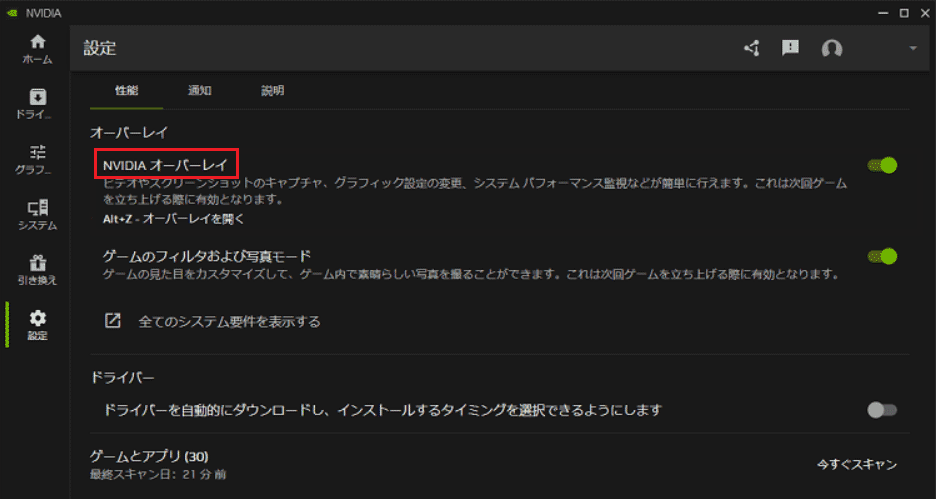Screen dimensions: 936x499
Task: Maximize the NVIDIA window
Action: click(x=904, y=13)
